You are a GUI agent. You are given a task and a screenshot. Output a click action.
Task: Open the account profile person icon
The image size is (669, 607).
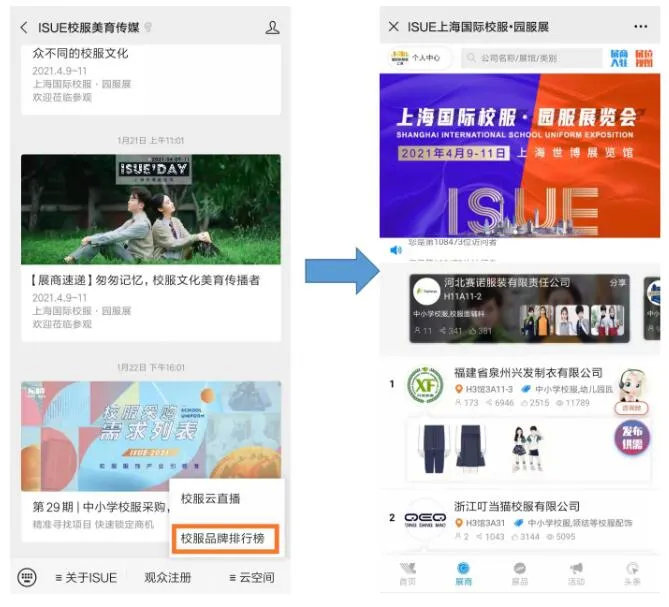tap(272, 28)
